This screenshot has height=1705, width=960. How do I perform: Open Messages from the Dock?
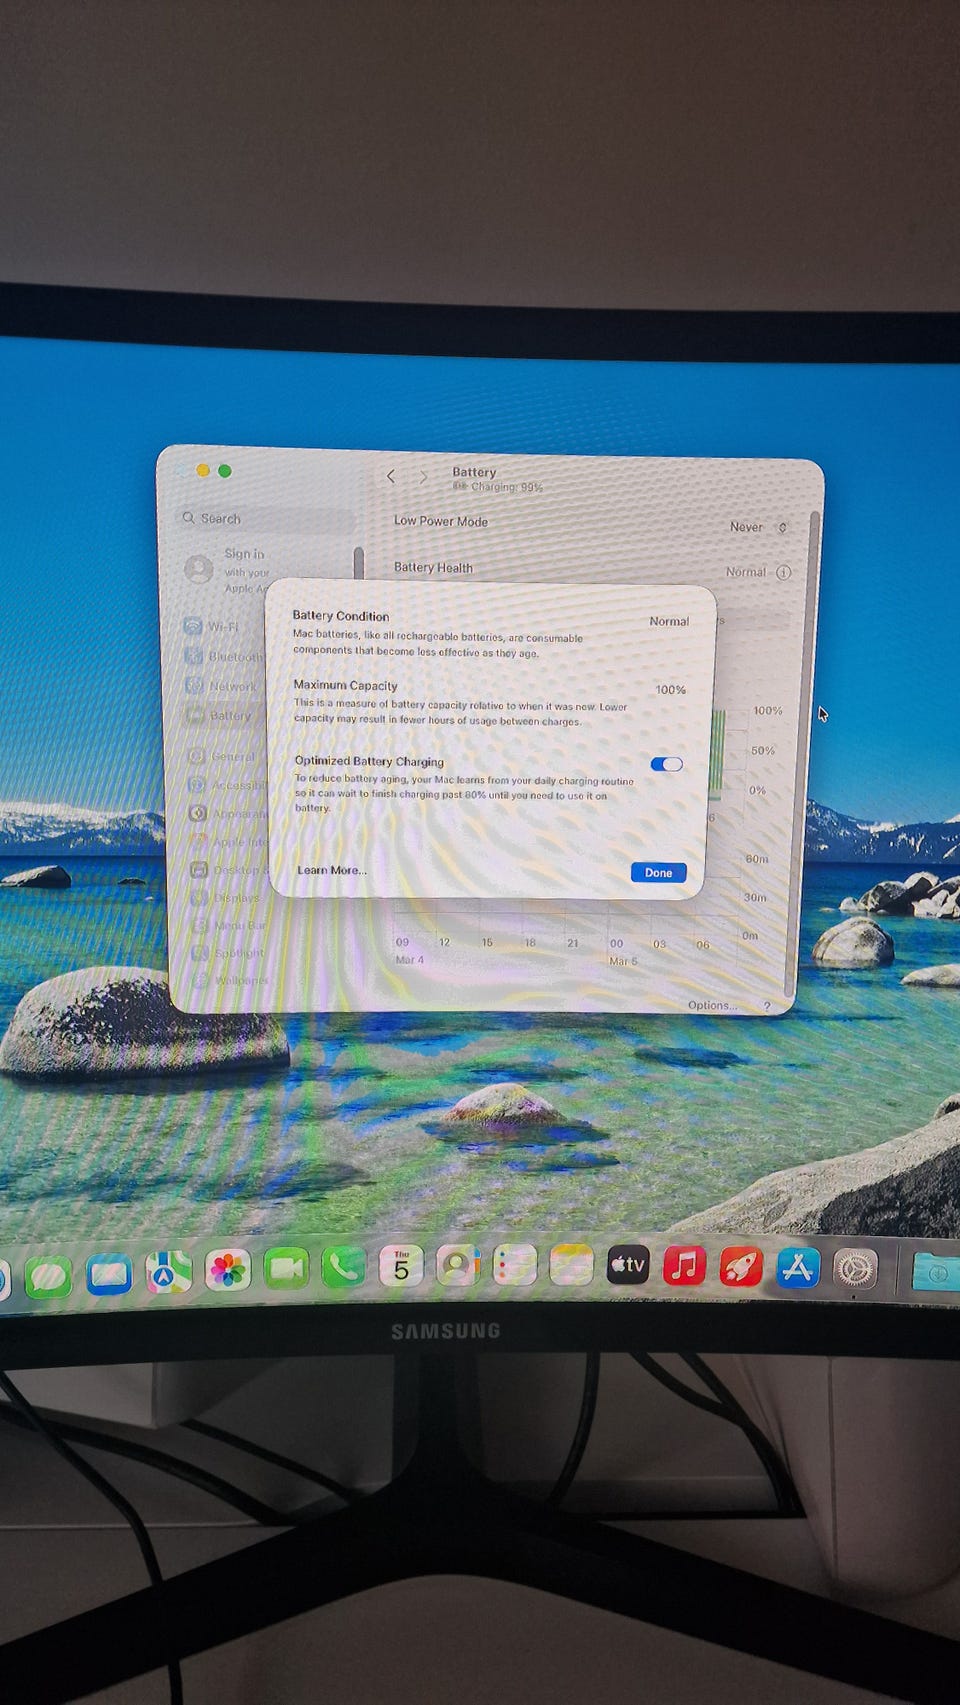pyautogui.click(x=48, y=1276)
